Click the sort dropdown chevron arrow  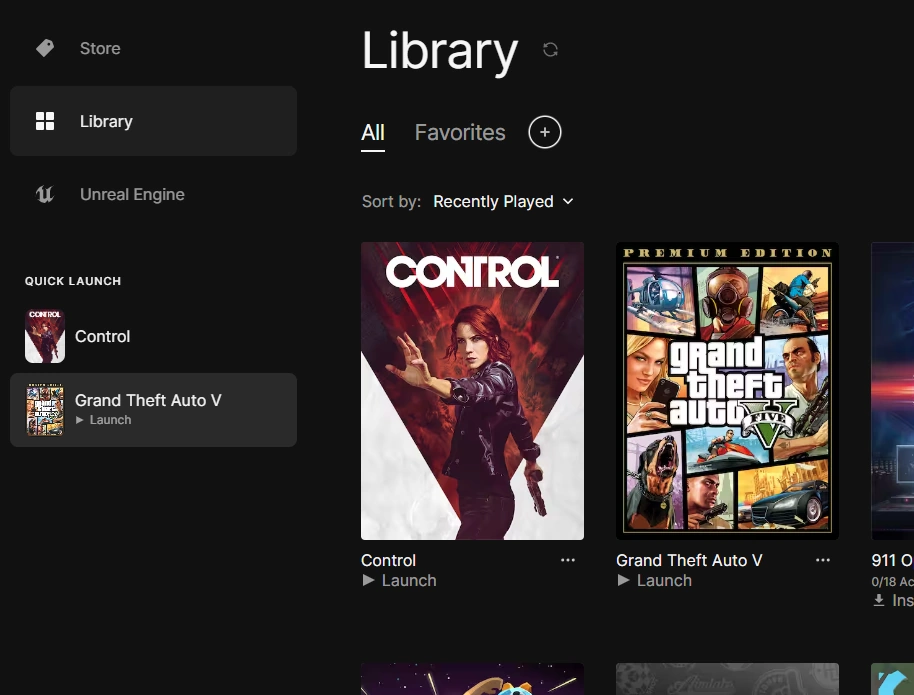click(x=568, y=202)
